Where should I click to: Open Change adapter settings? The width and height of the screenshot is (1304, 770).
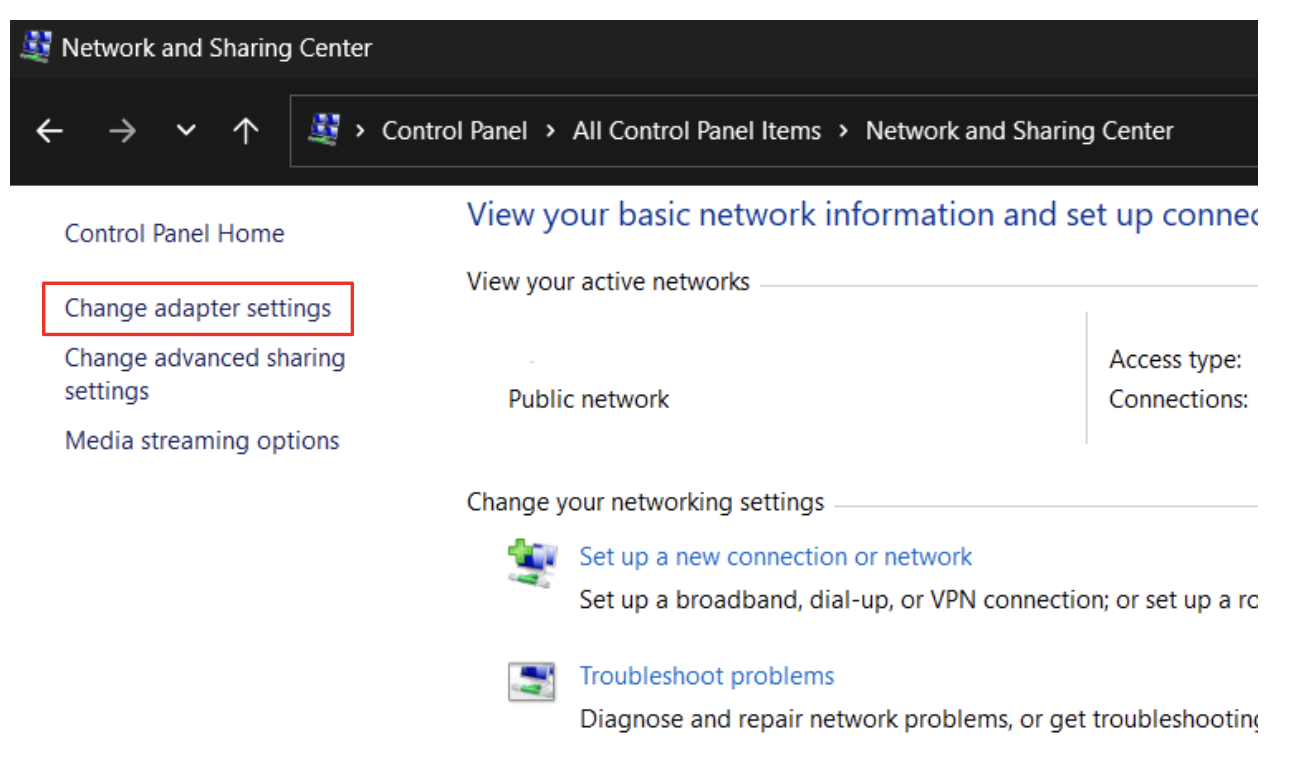click(196, 308)
